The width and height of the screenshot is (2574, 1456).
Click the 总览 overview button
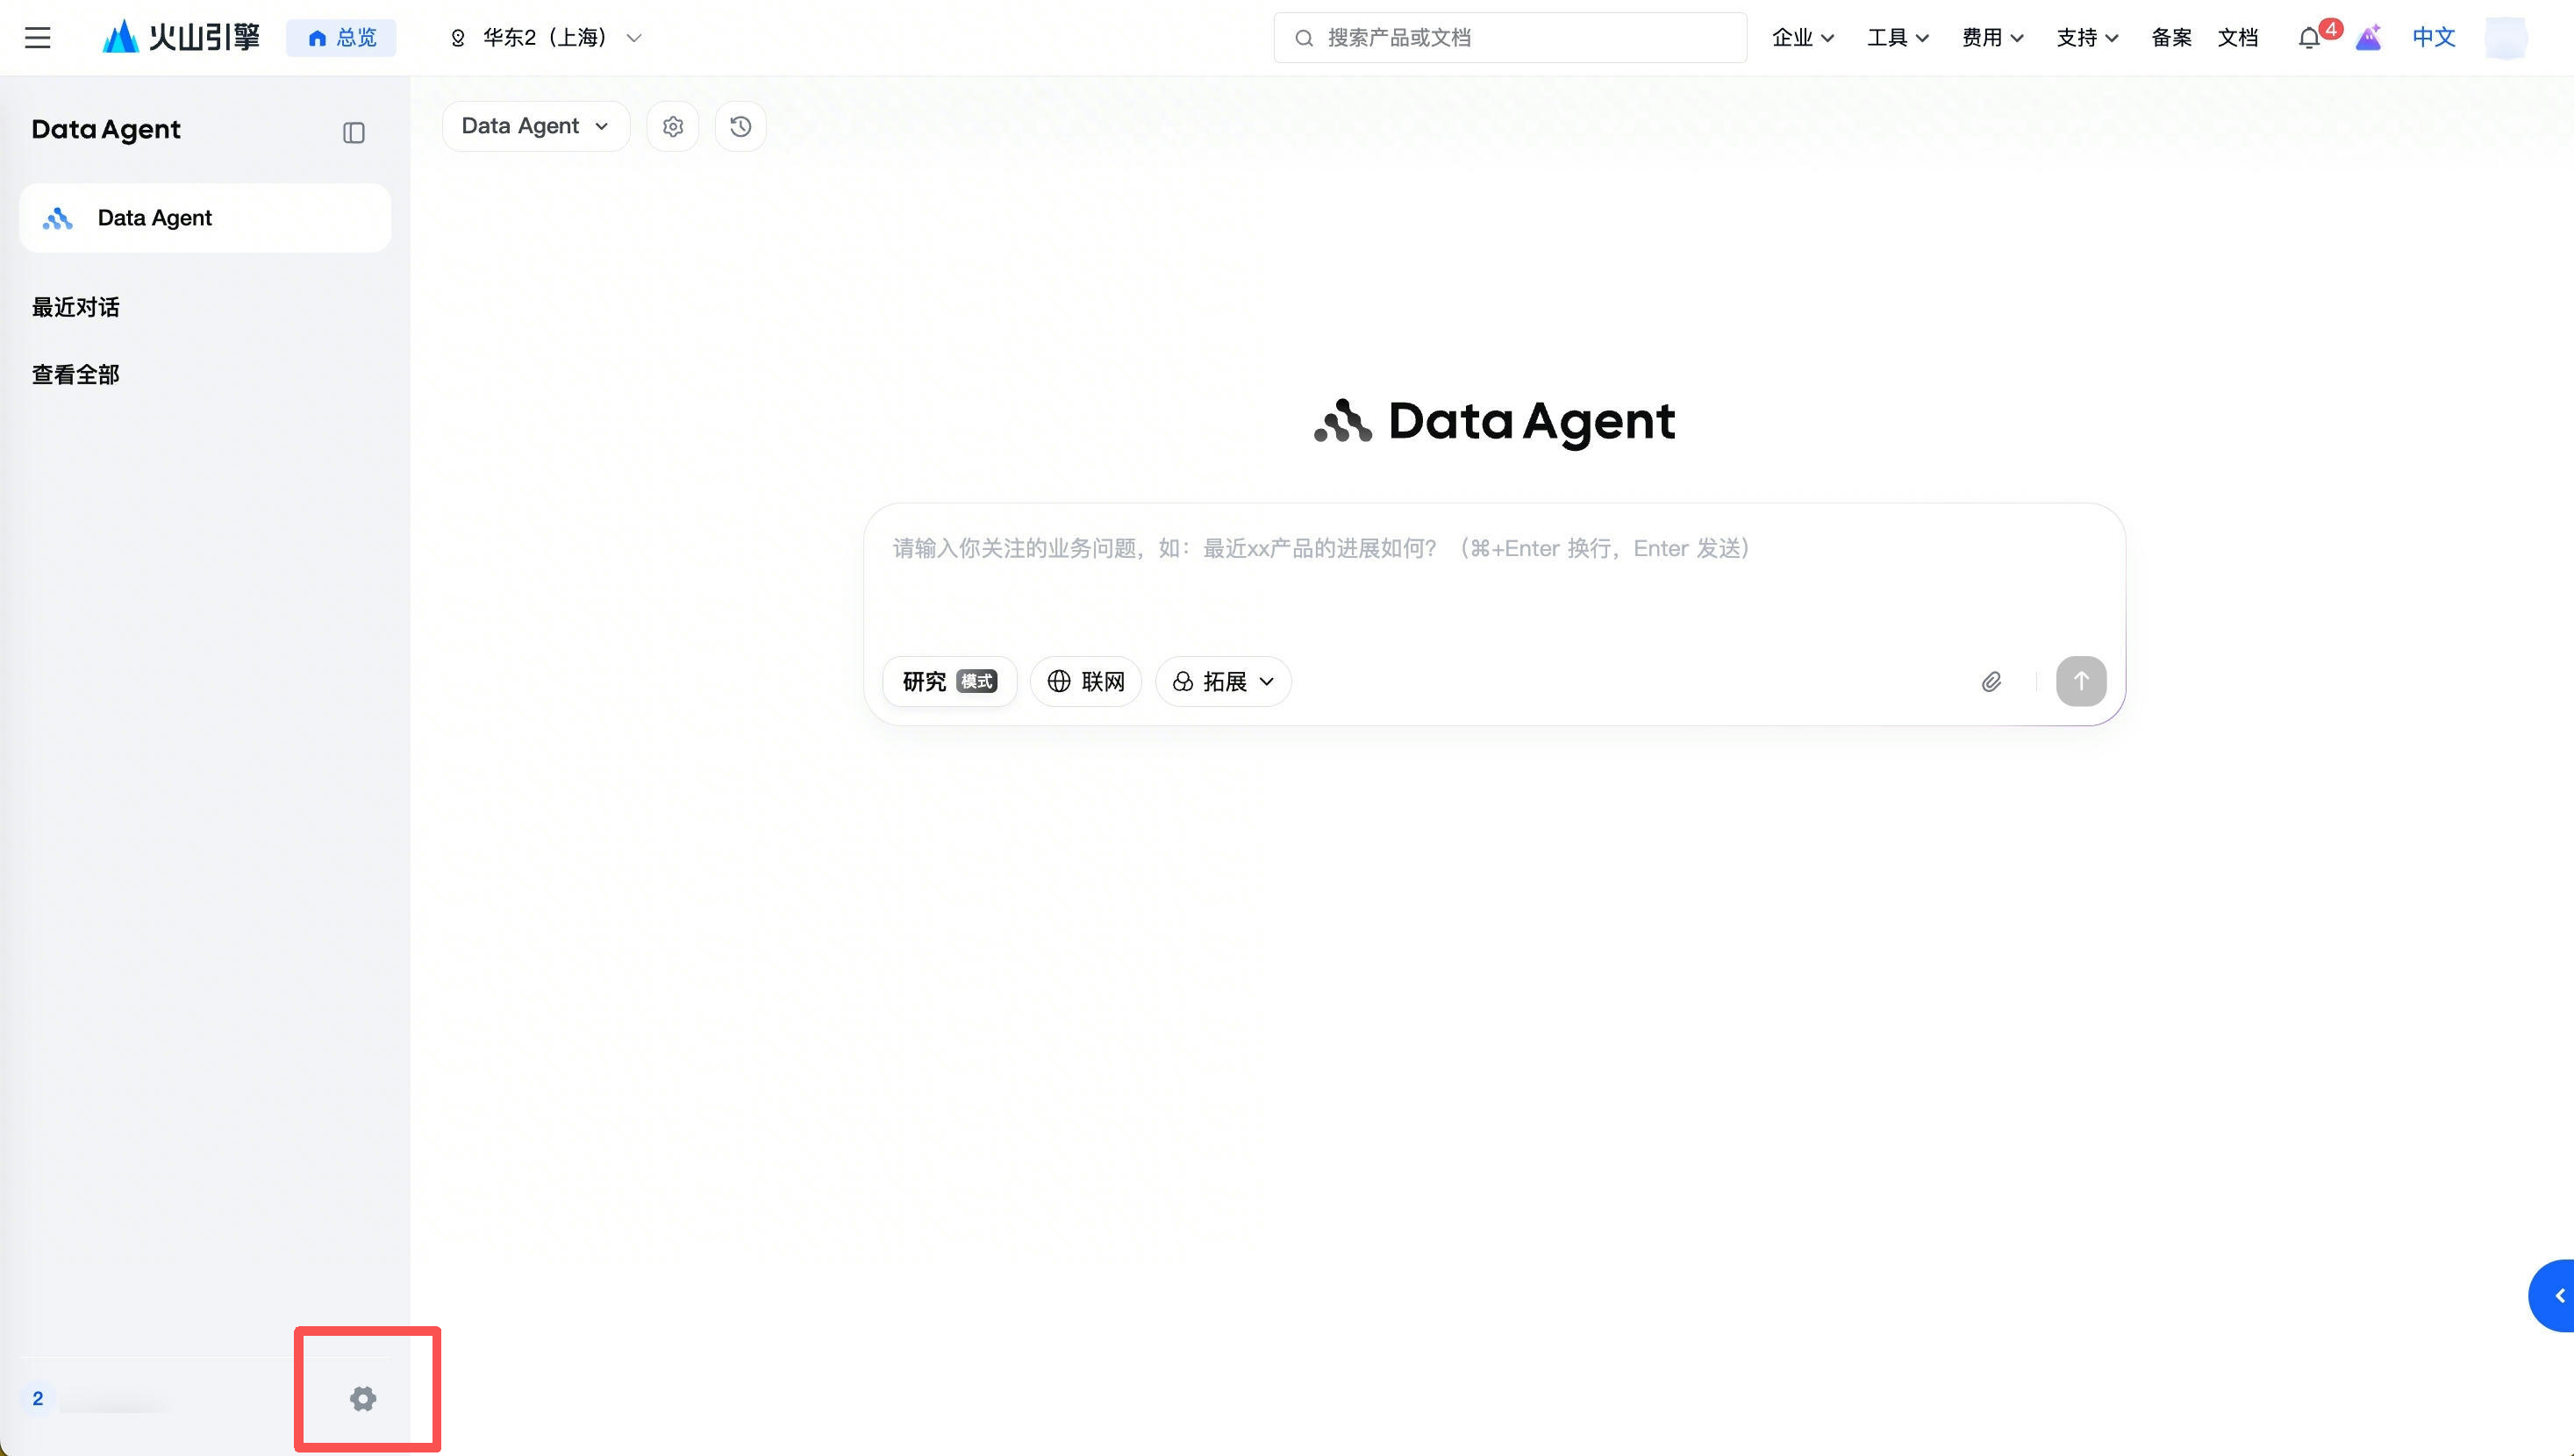[341, 38]
